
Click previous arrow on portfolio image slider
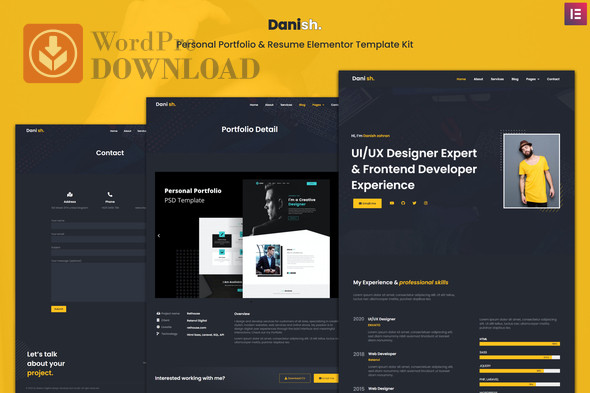coord(159,235)
